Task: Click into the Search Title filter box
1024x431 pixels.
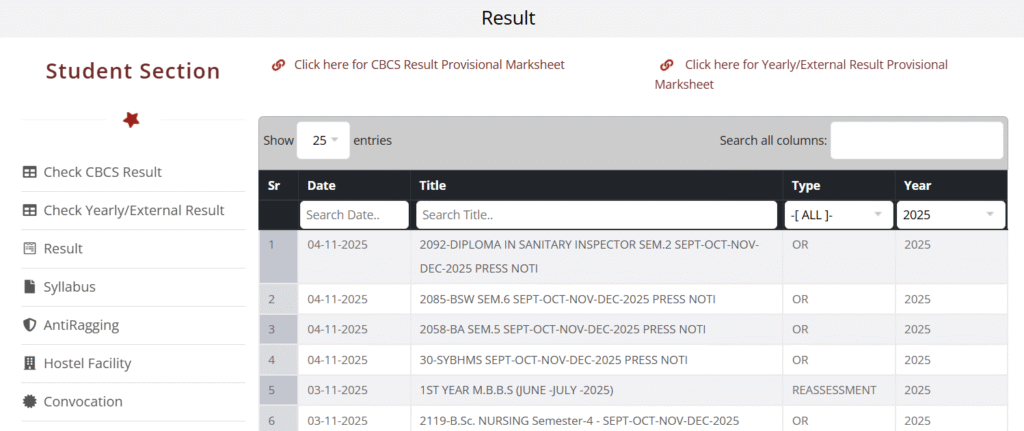Action: (596, 215)
